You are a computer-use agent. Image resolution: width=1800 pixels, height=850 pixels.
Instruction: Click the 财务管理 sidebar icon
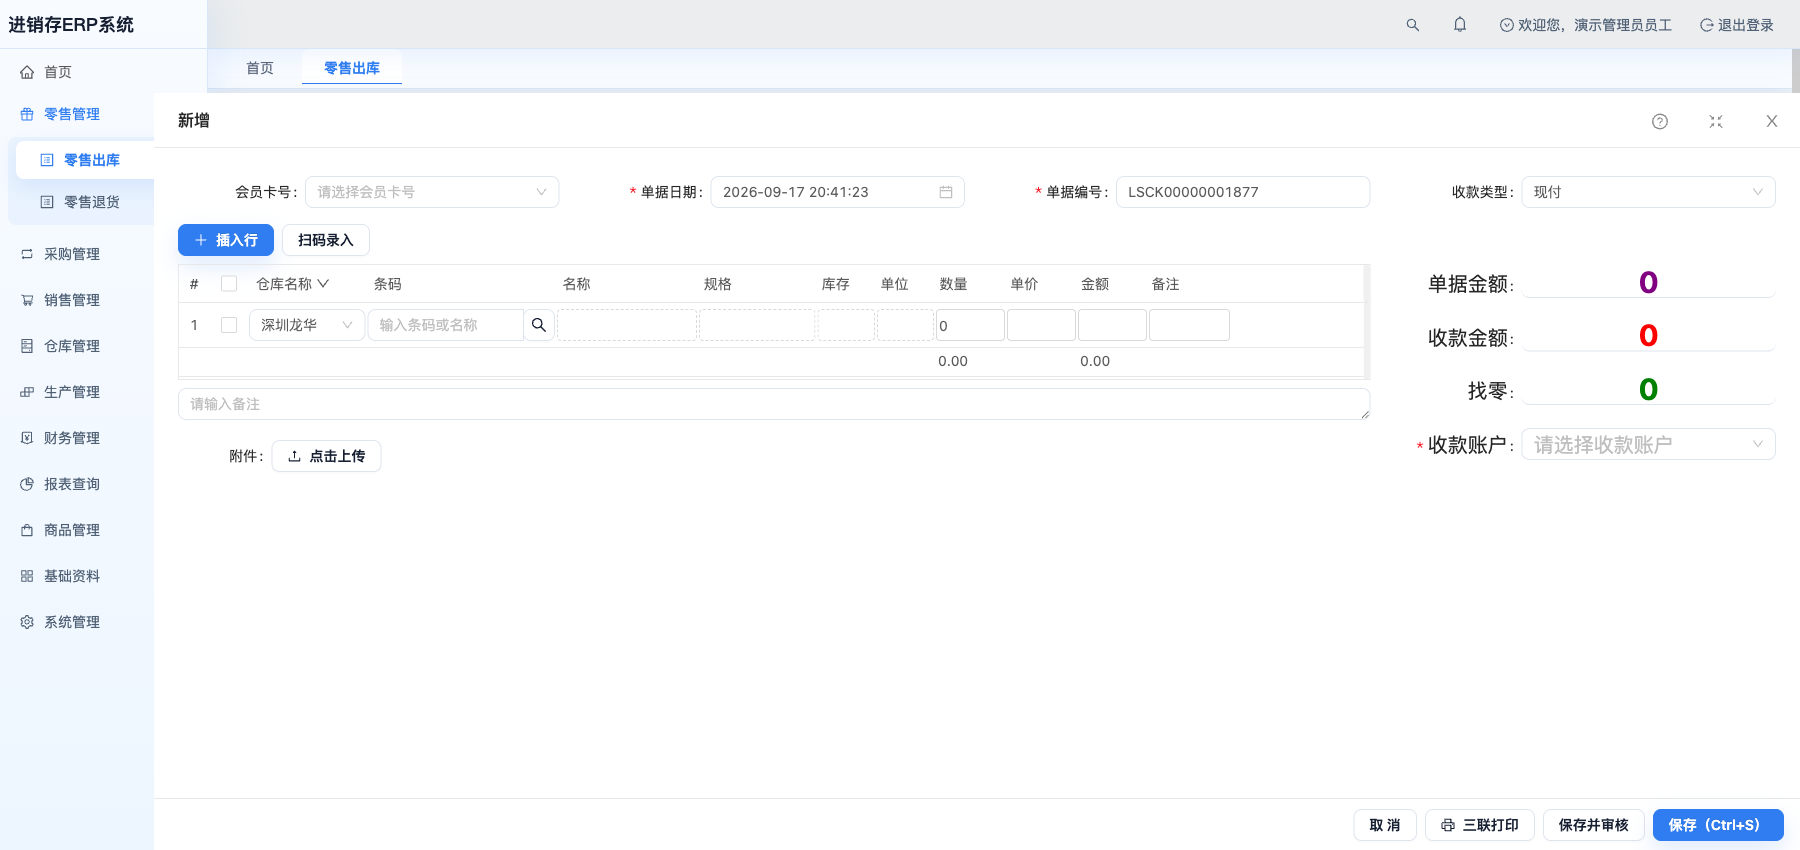pos(27,438)
